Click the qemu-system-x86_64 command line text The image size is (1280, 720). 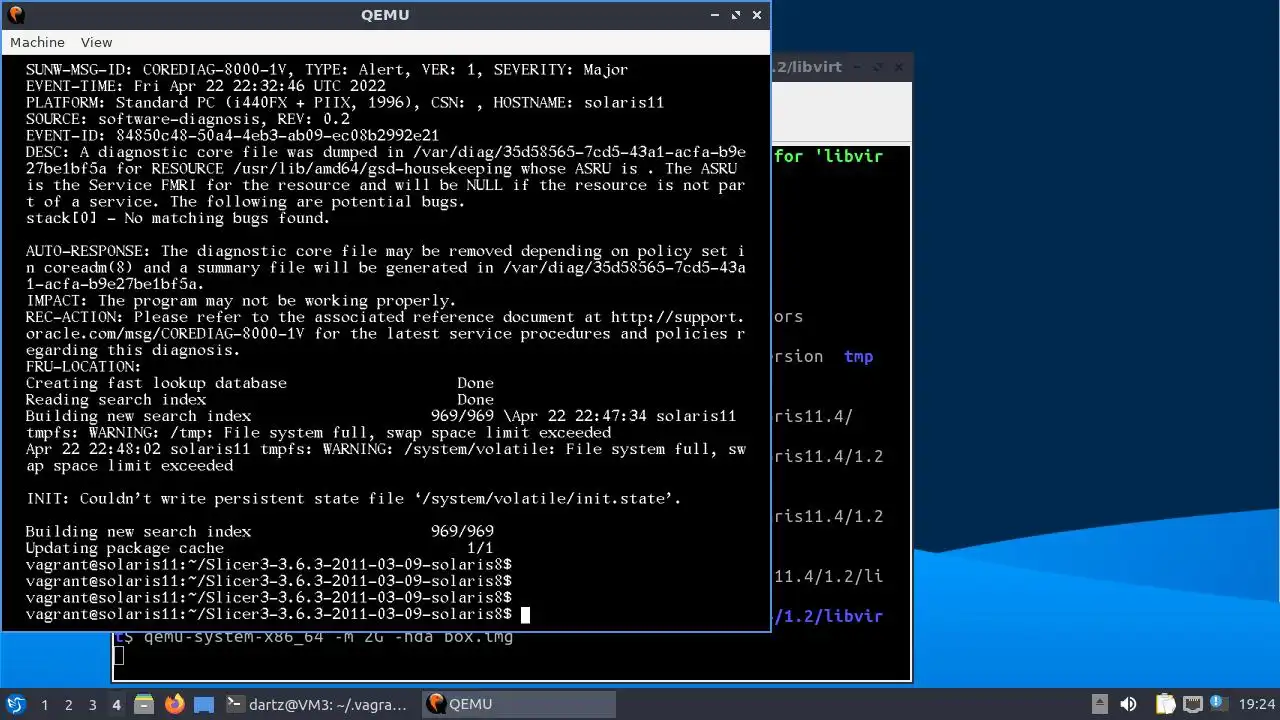(328, 637)
